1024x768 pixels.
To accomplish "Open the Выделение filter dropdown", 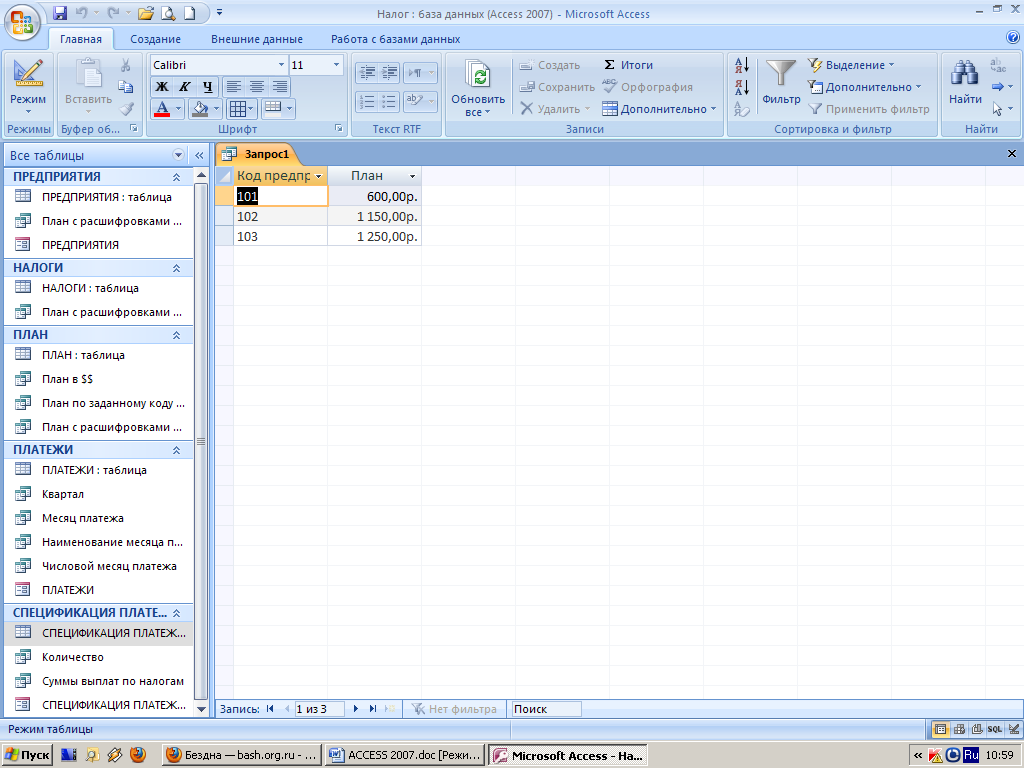I will (x=851, y=65).
